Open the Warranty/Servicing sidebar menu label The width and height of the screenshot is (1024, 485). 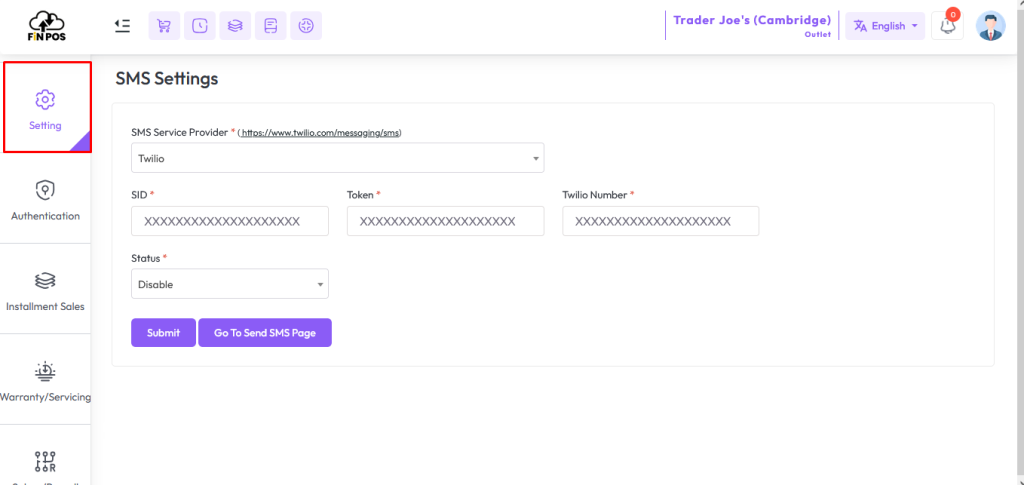45,397
